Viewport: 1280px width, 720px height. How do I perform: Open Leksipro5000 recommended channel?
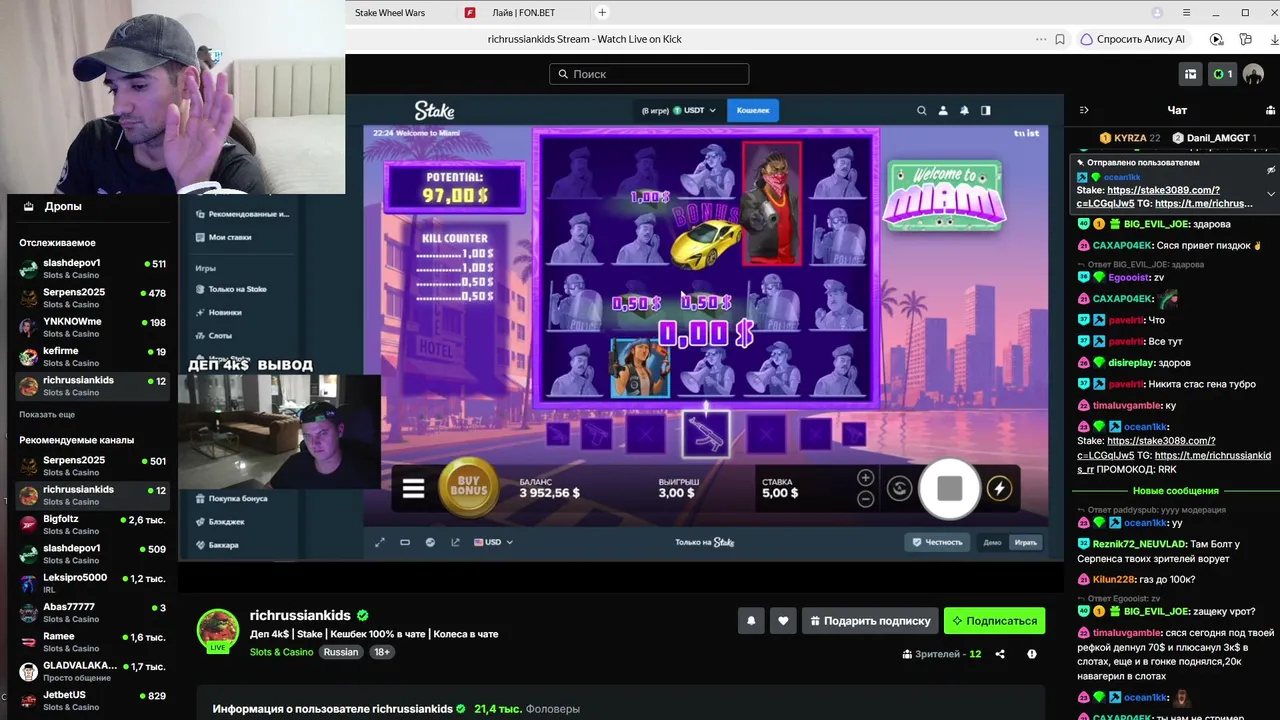tap(92, 583)
